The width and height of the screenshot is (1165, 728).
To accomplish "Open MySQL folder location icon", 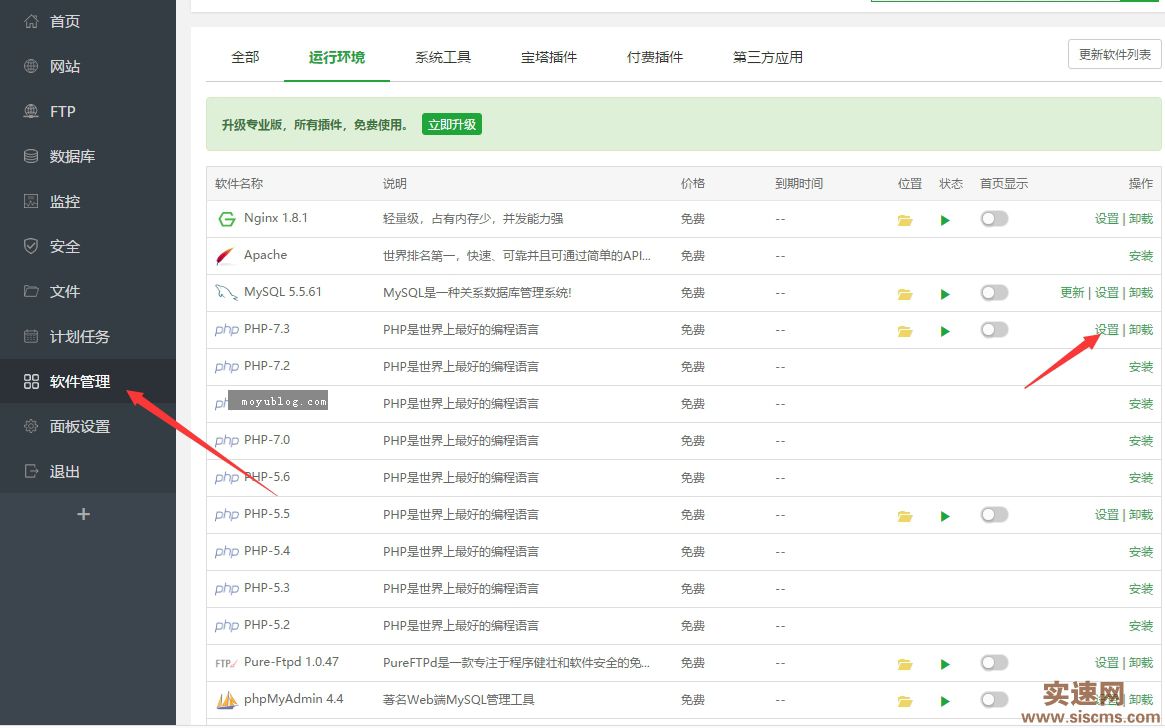I will pyautogui.click(x=904, y=294).
